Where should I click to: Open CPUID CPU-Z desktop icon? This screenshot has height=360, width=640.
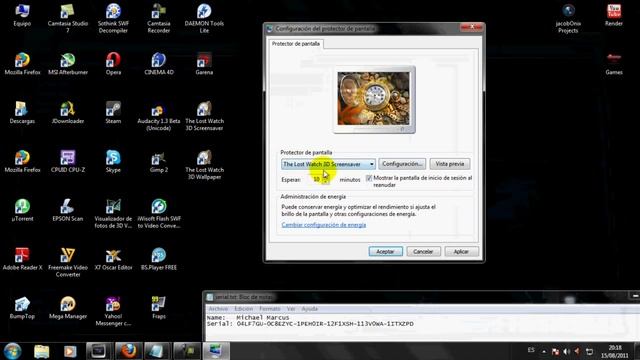[x=68, y=162]
